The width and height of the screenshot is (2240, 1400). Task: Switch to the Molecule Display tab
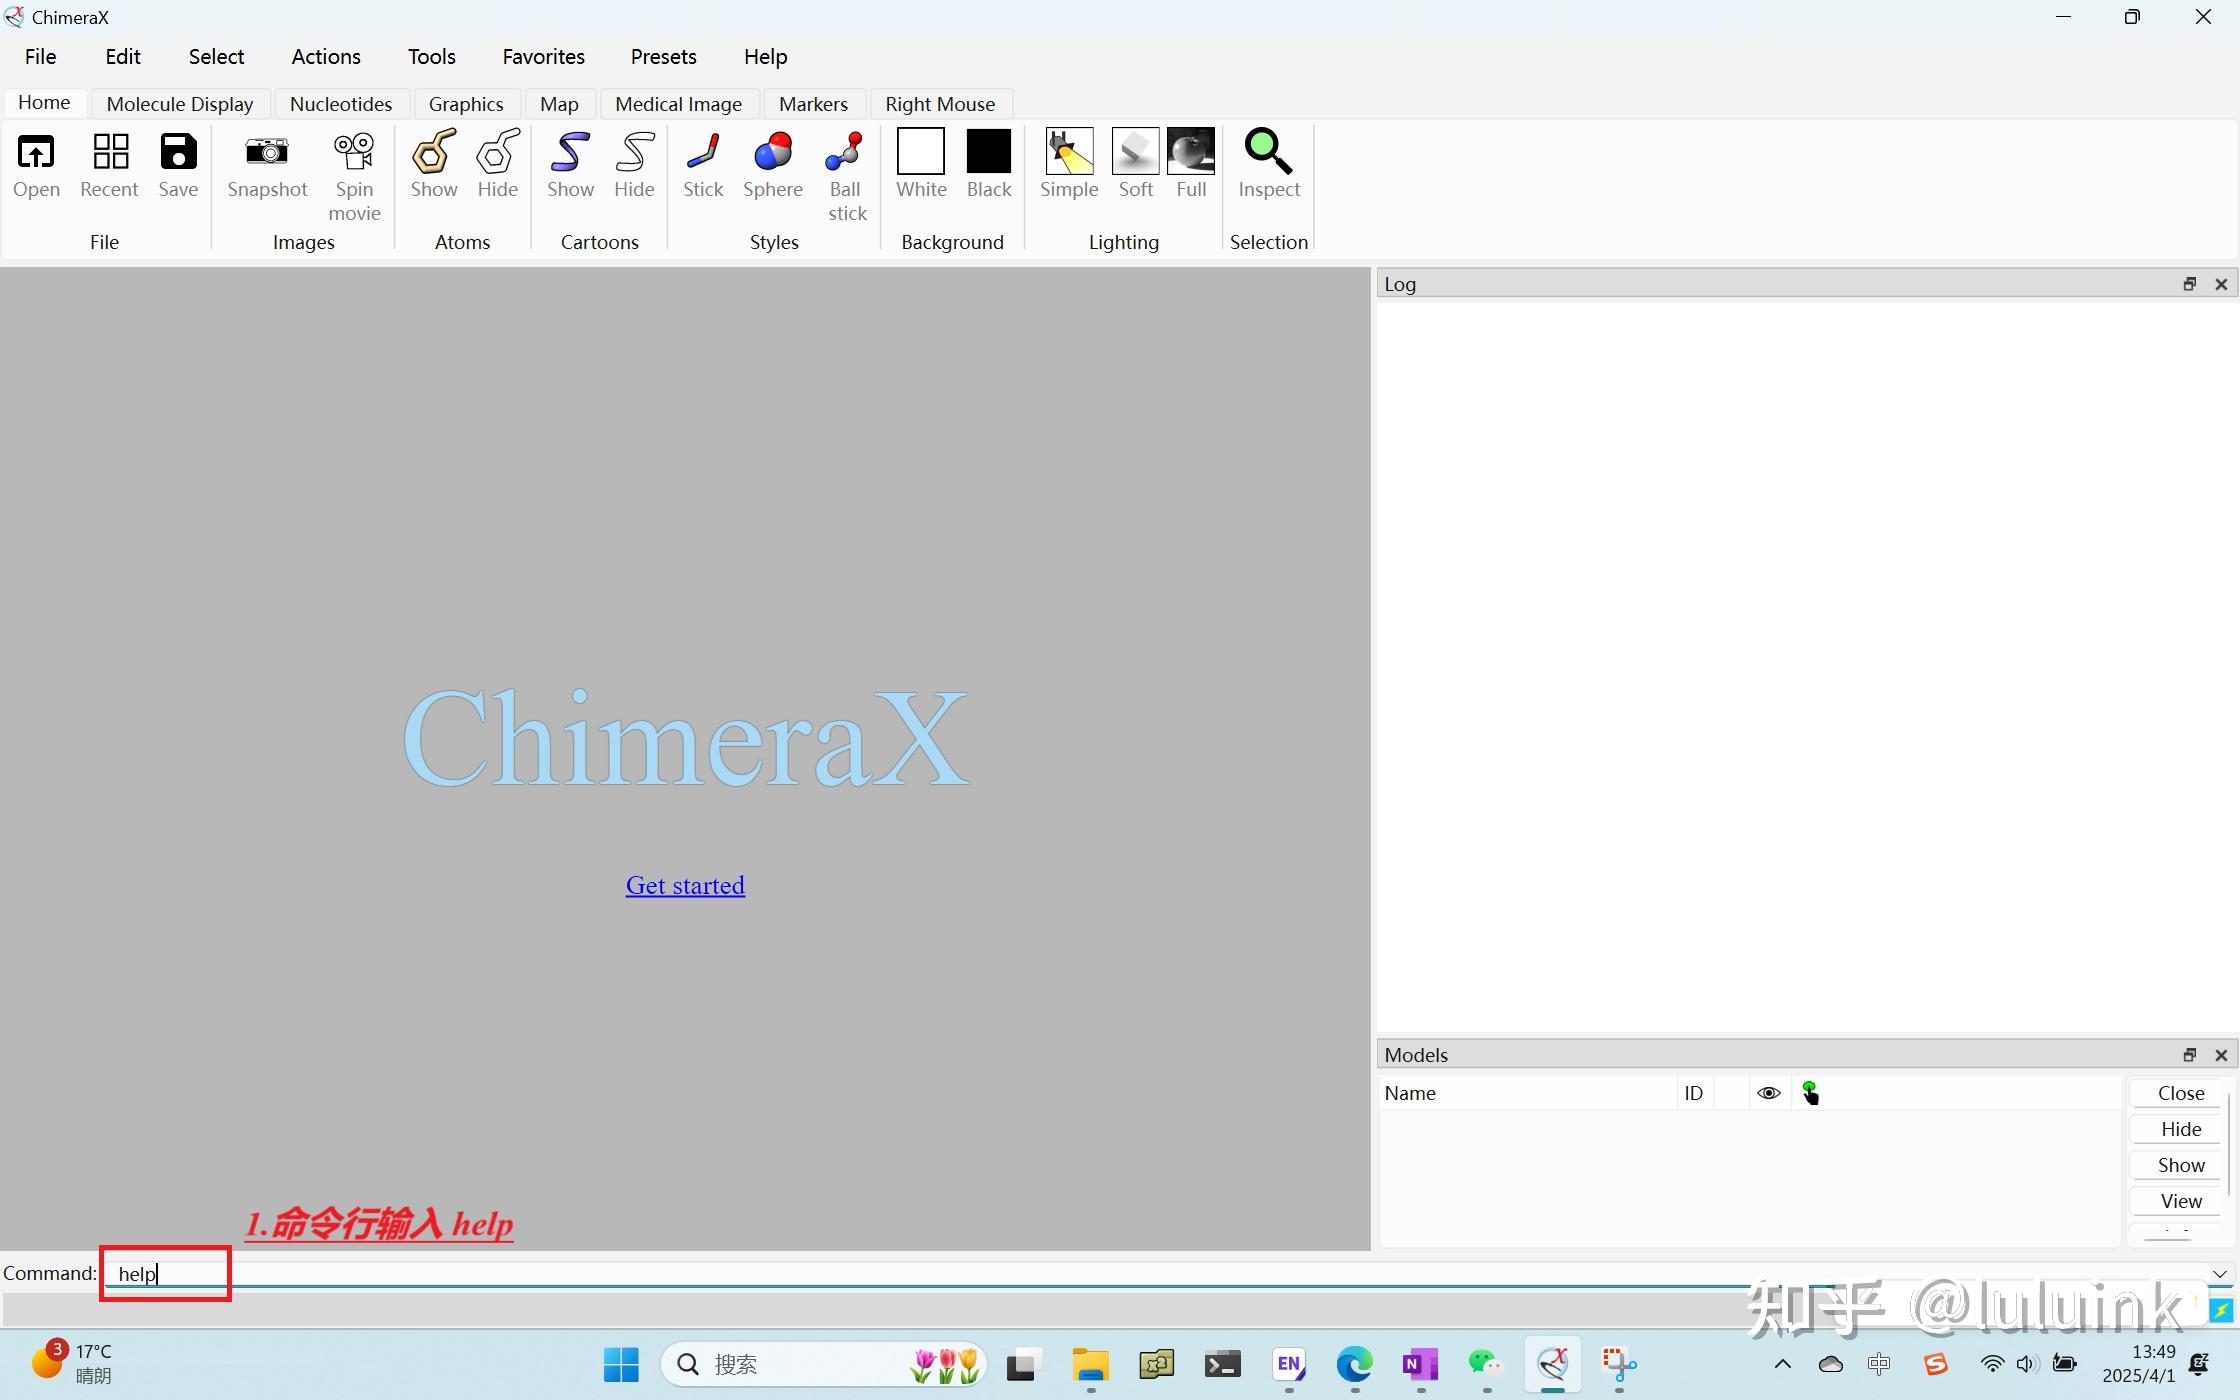click(x=179, y=103)
